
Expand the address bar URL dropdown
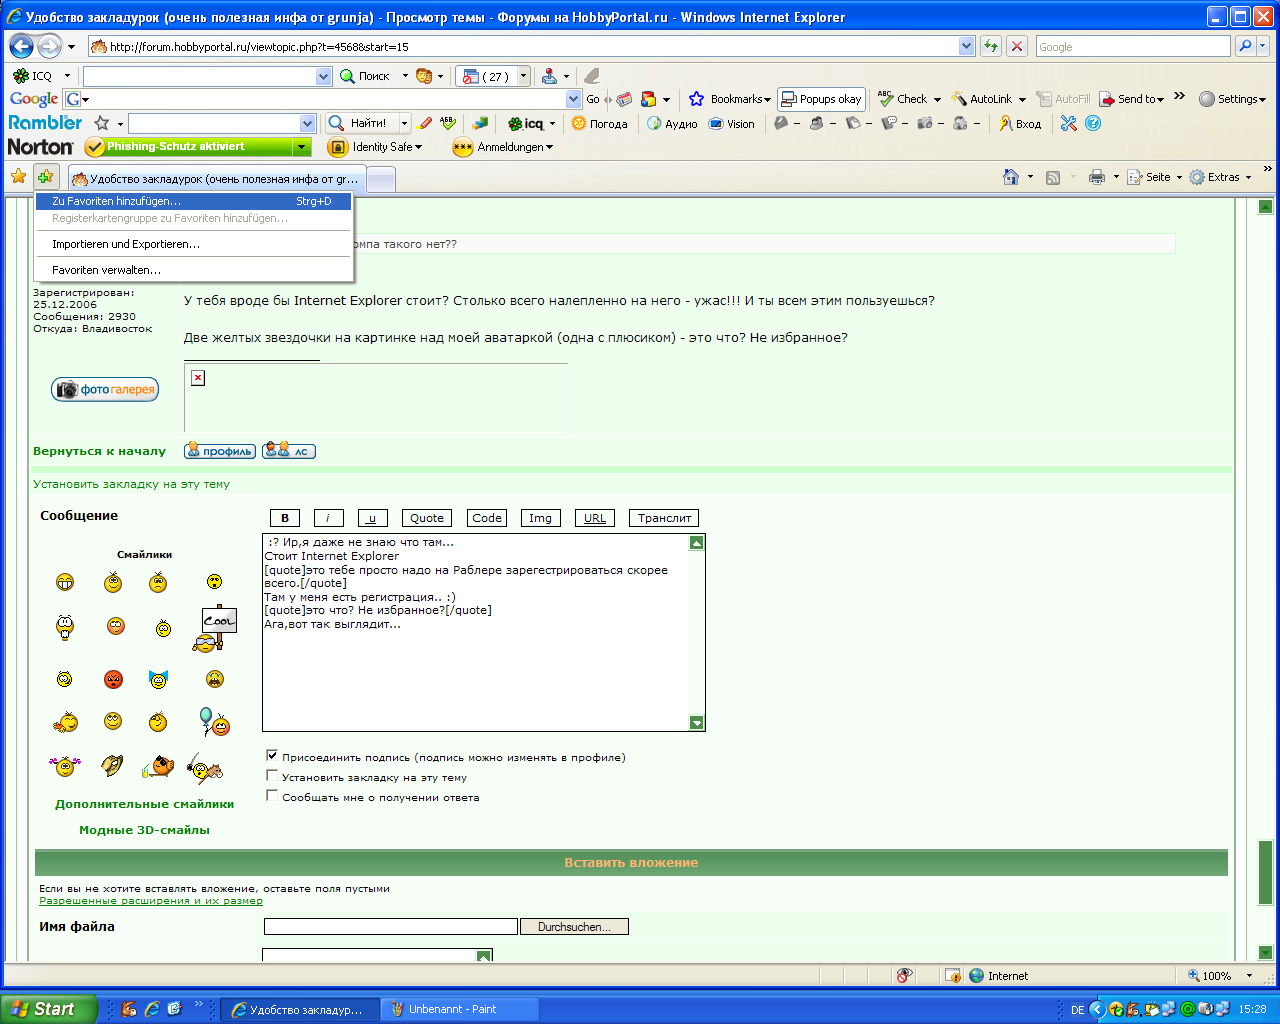coord(966,46)
